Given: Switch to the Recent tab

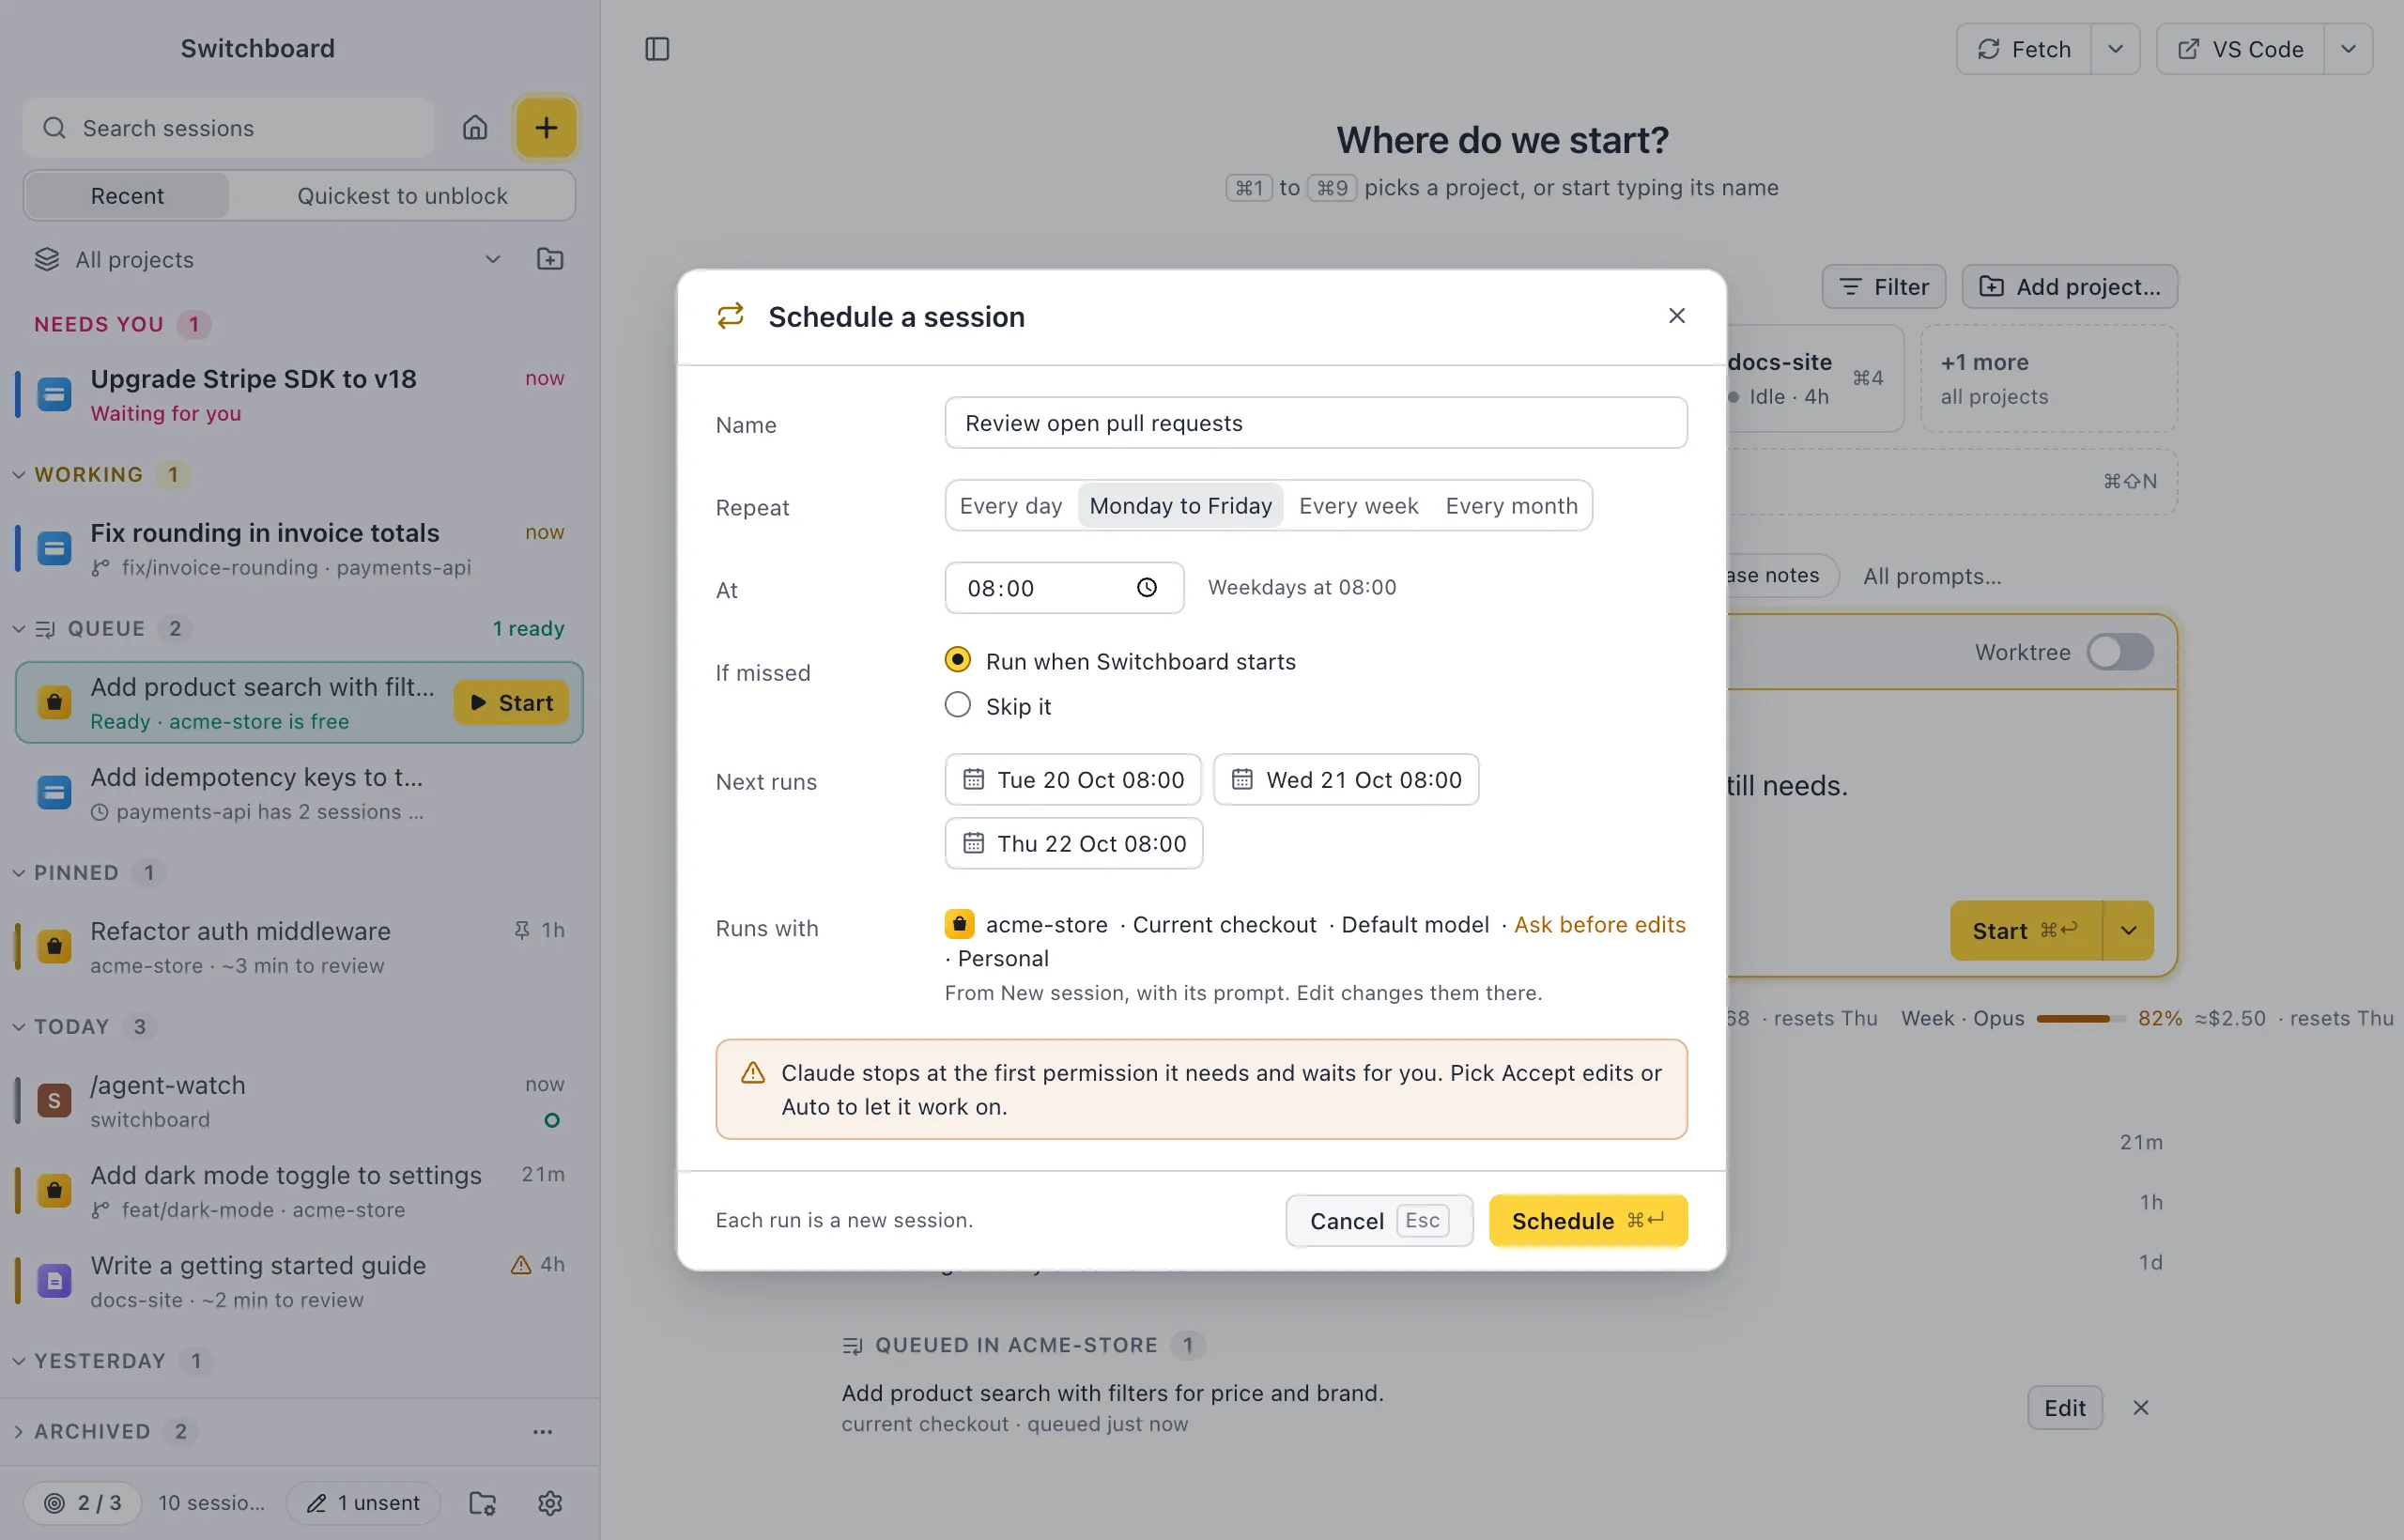Looking at the screenshot, I should click(x=127, y=196).
